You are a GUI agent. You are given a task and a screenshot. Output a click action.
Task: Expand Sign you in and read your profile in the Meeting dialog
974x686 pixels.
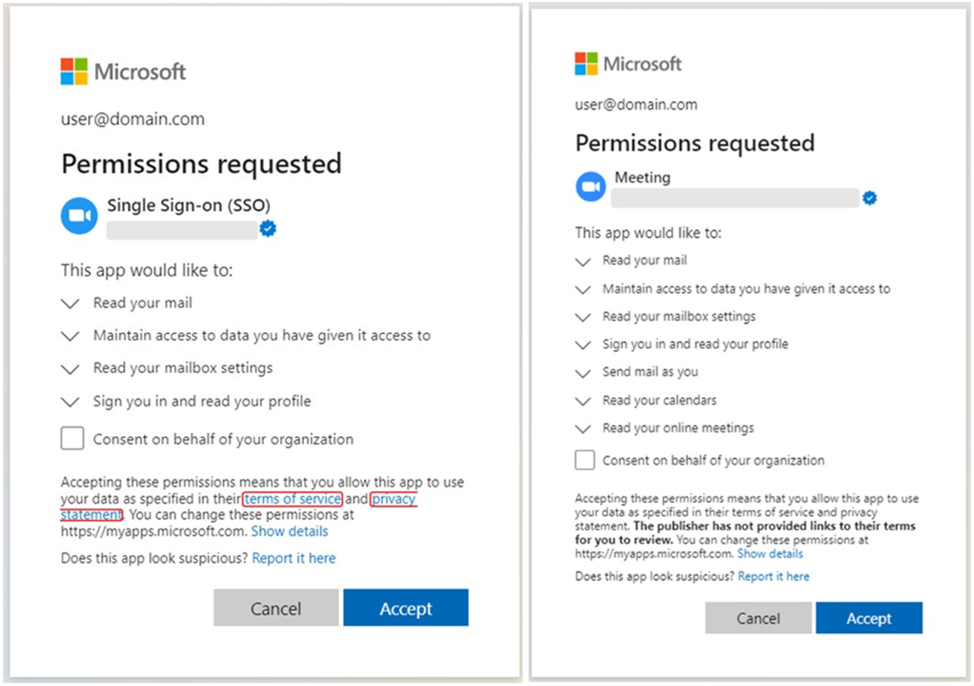(583, 345)
